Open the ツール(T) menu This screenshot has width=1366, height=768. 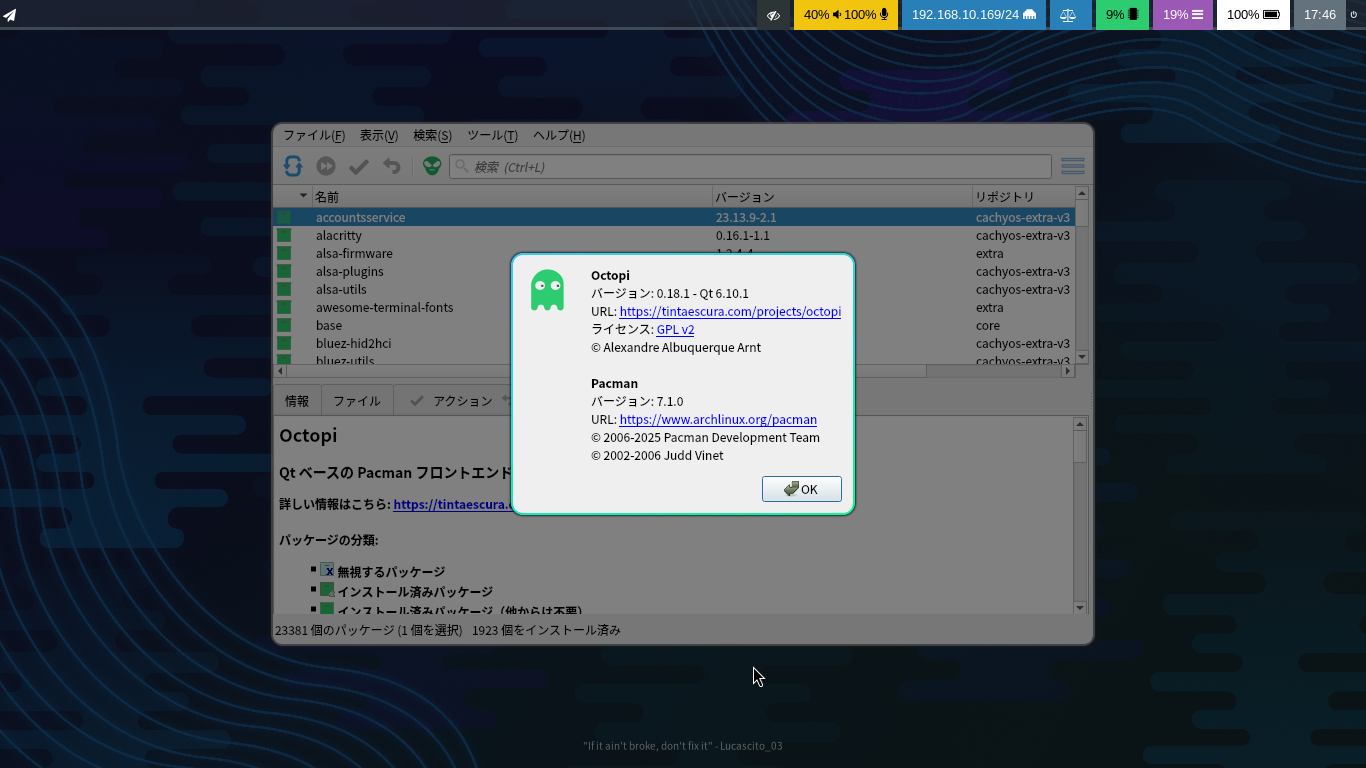492,135
